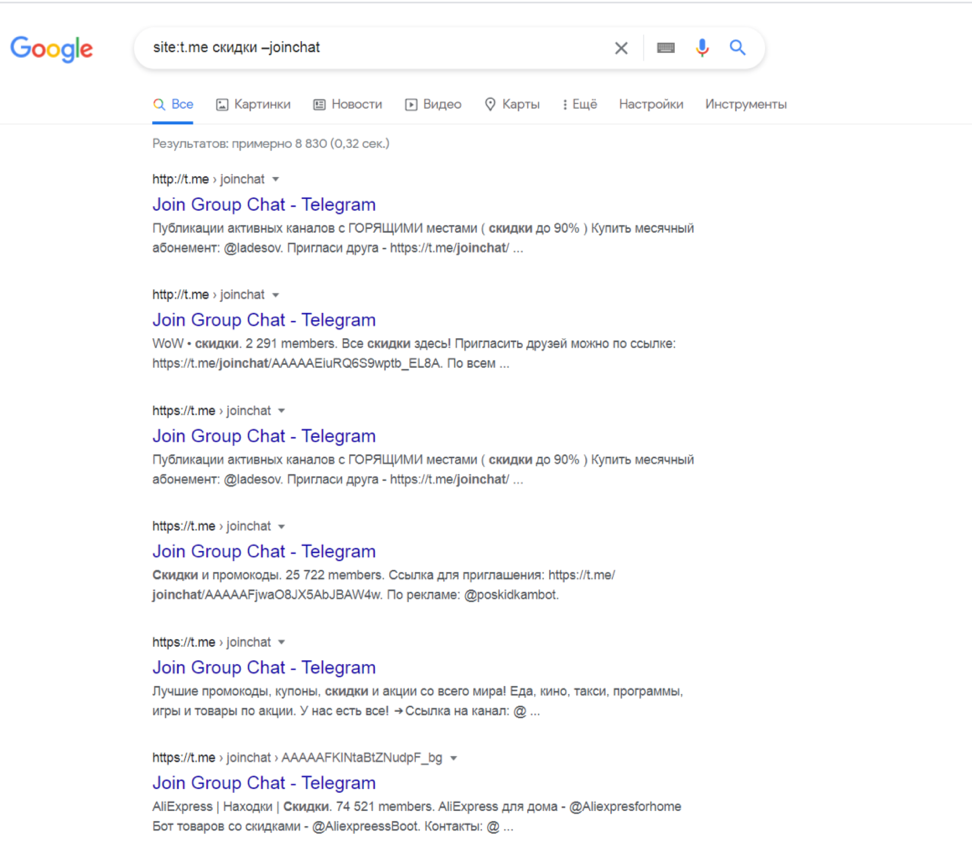The image size is (972, 841).
Task: Open the Видео video tab
Action: pos(433,104)
